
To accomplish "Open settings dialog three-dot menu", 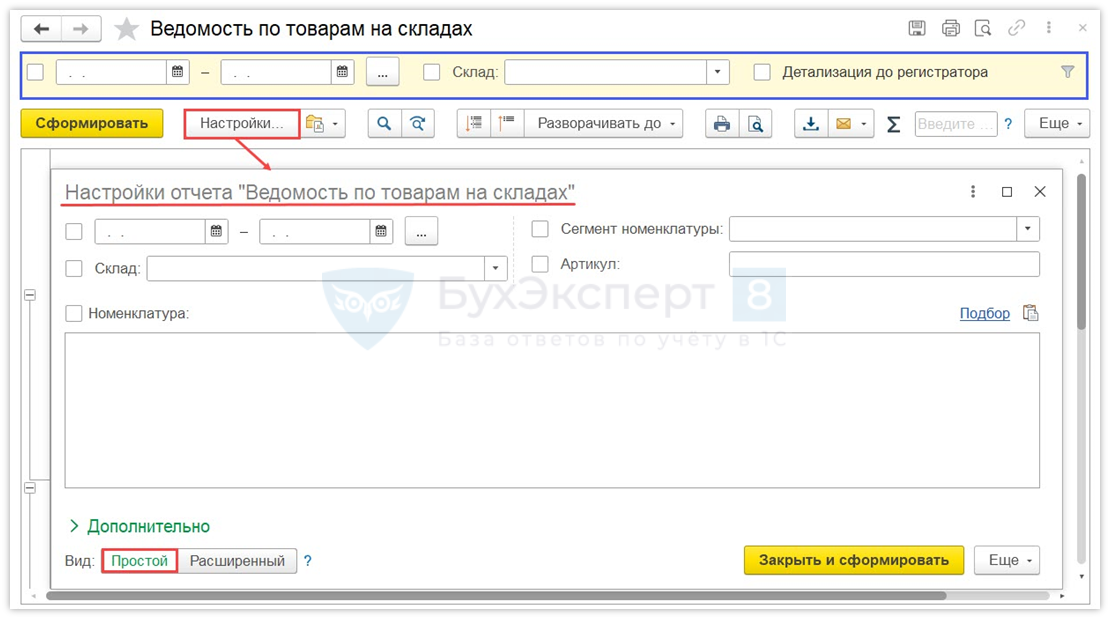I will coord(973,191).
